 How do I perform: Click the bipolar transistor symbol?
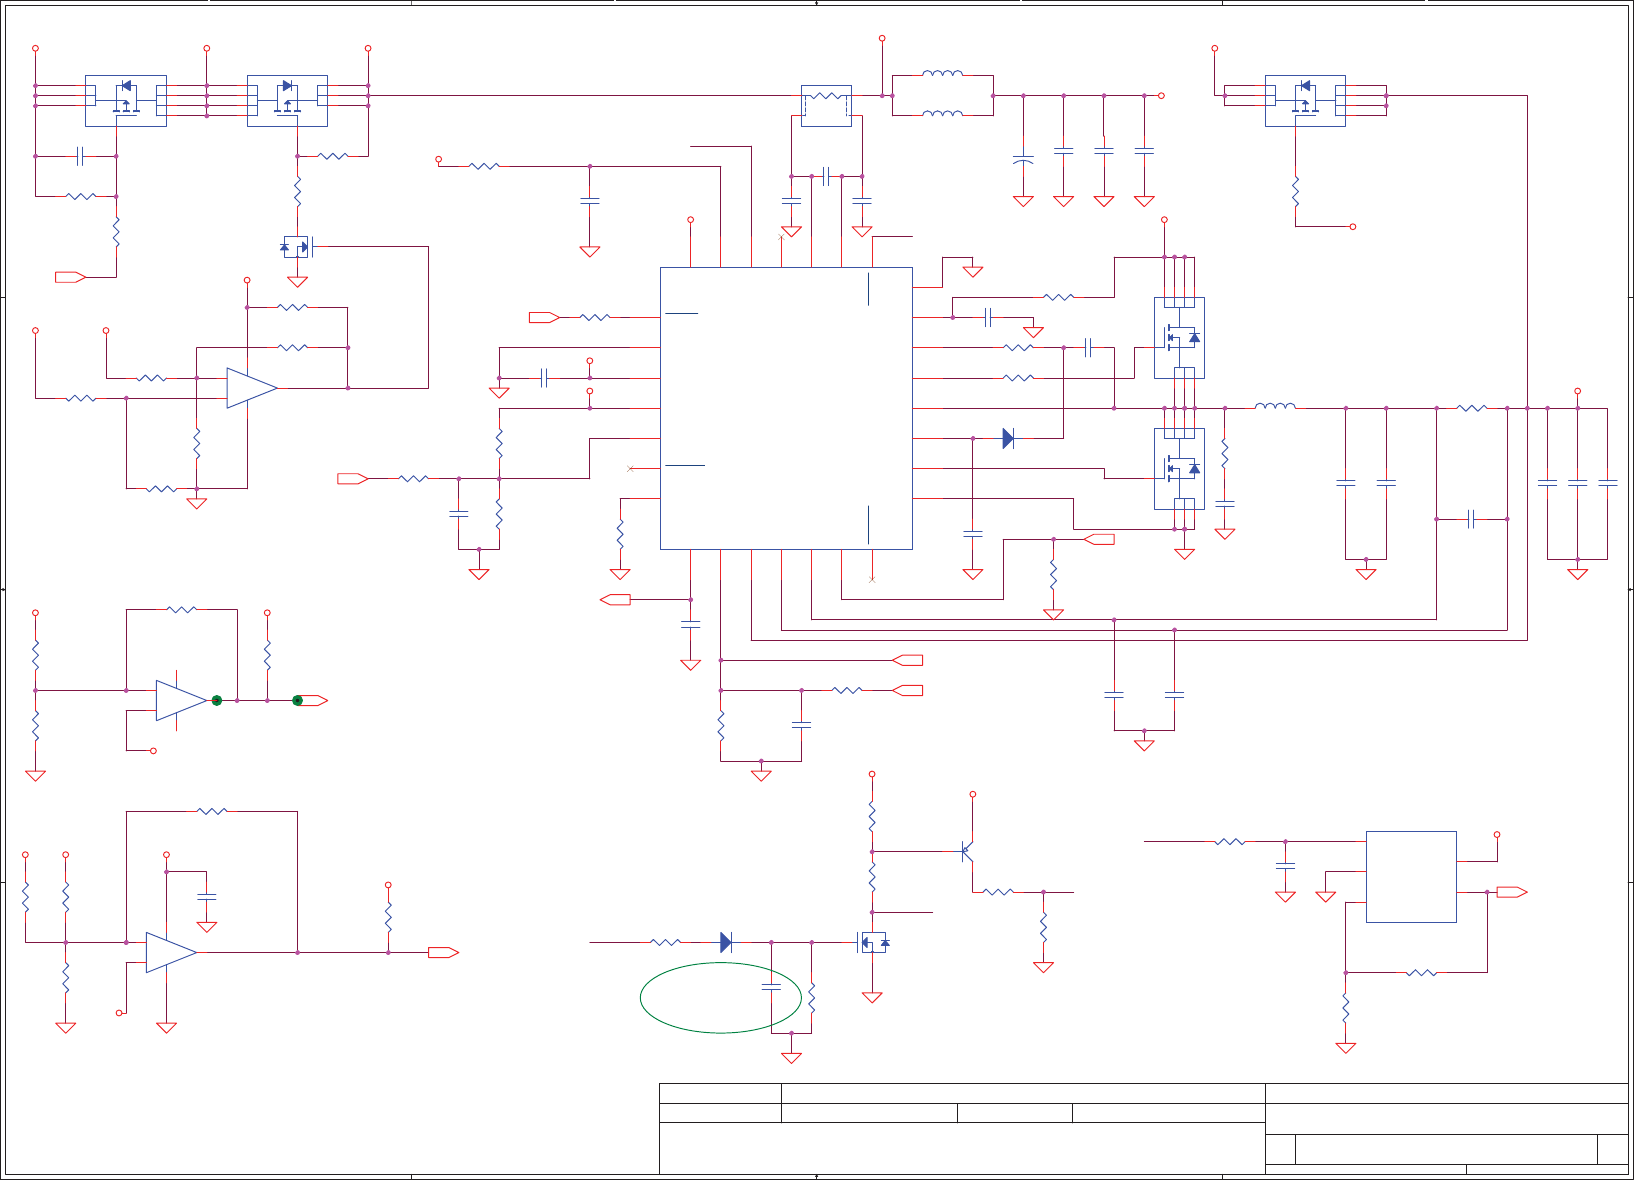tap(966, 851)
